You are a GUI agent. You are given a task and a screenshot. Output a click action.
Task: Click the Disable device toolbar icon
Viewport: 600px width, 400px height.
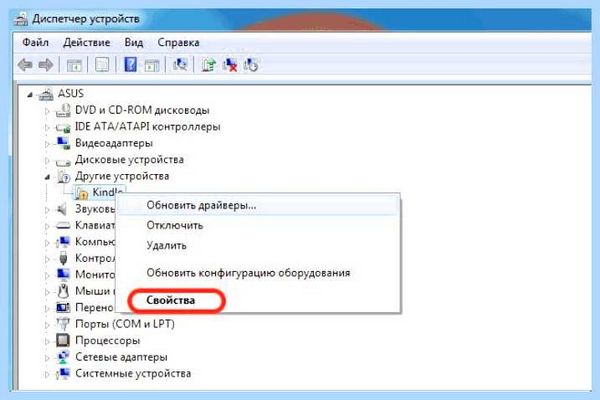[x=251, y=65]
